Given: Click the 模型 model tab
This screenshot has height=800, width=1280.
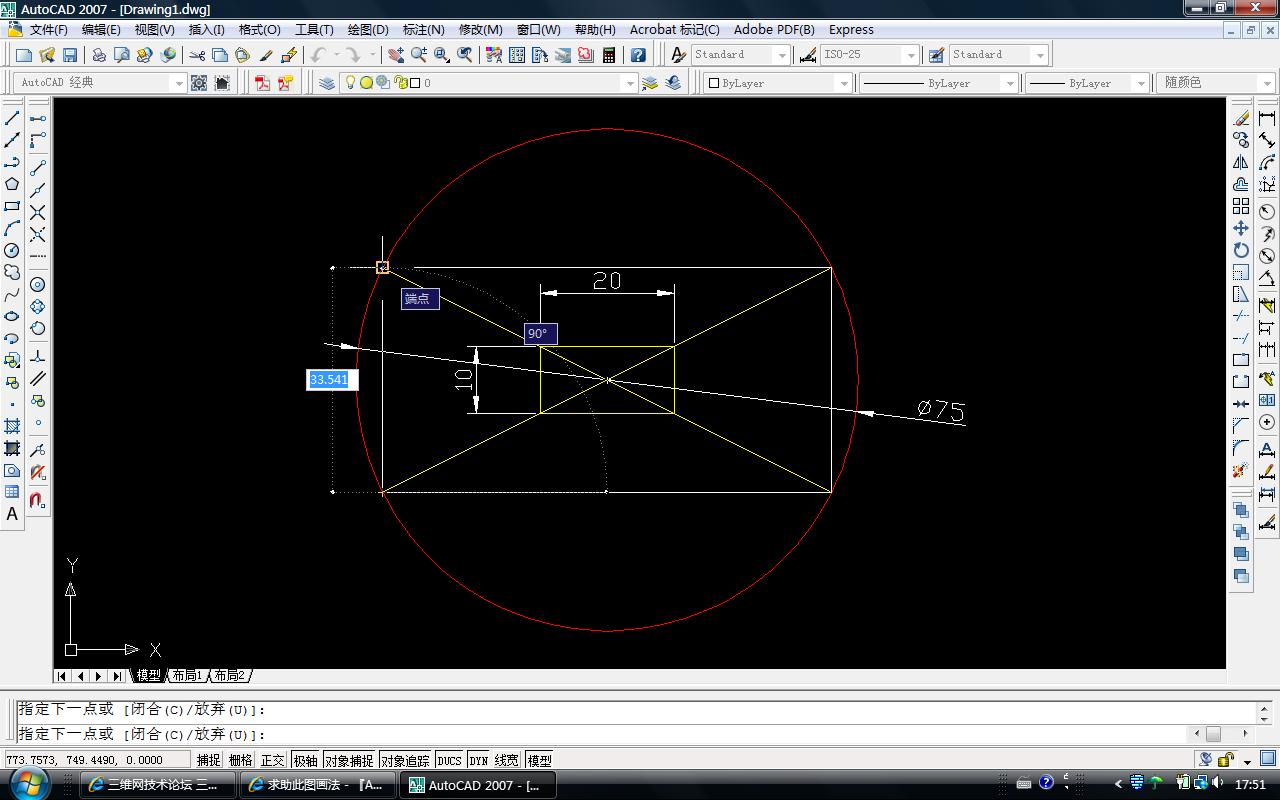Looking at the screenshot, I should coord(148,676).
